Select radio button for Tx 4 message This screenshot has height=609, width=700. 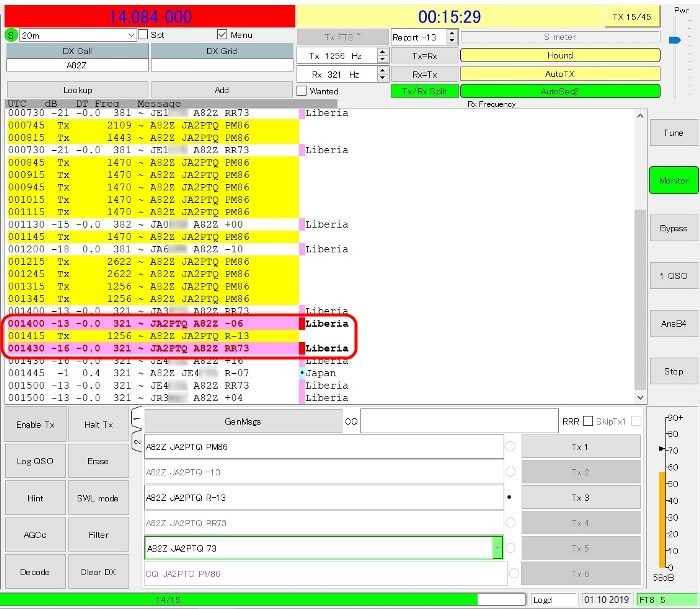[510, 522]
